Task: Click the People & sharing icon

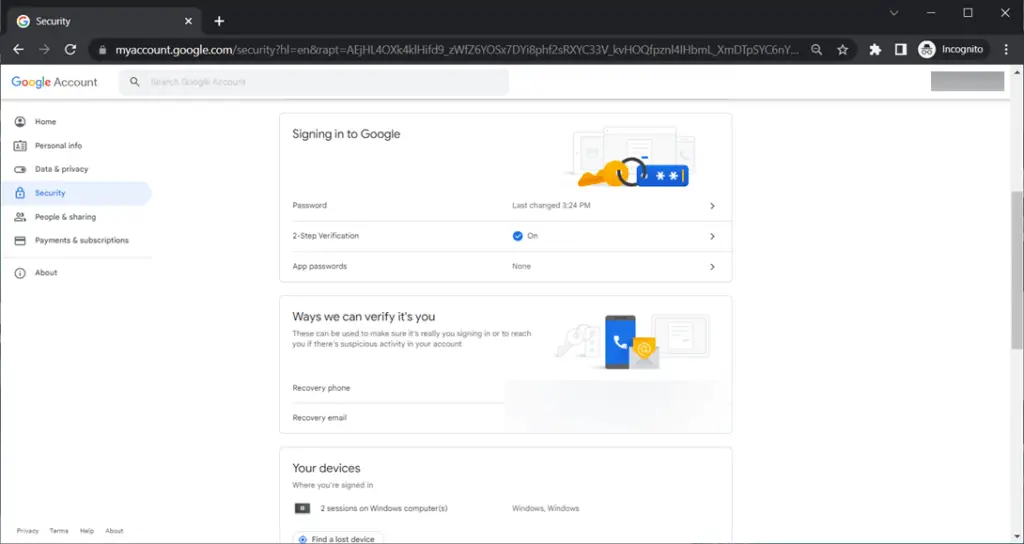Action: click(x=20, y=217)
